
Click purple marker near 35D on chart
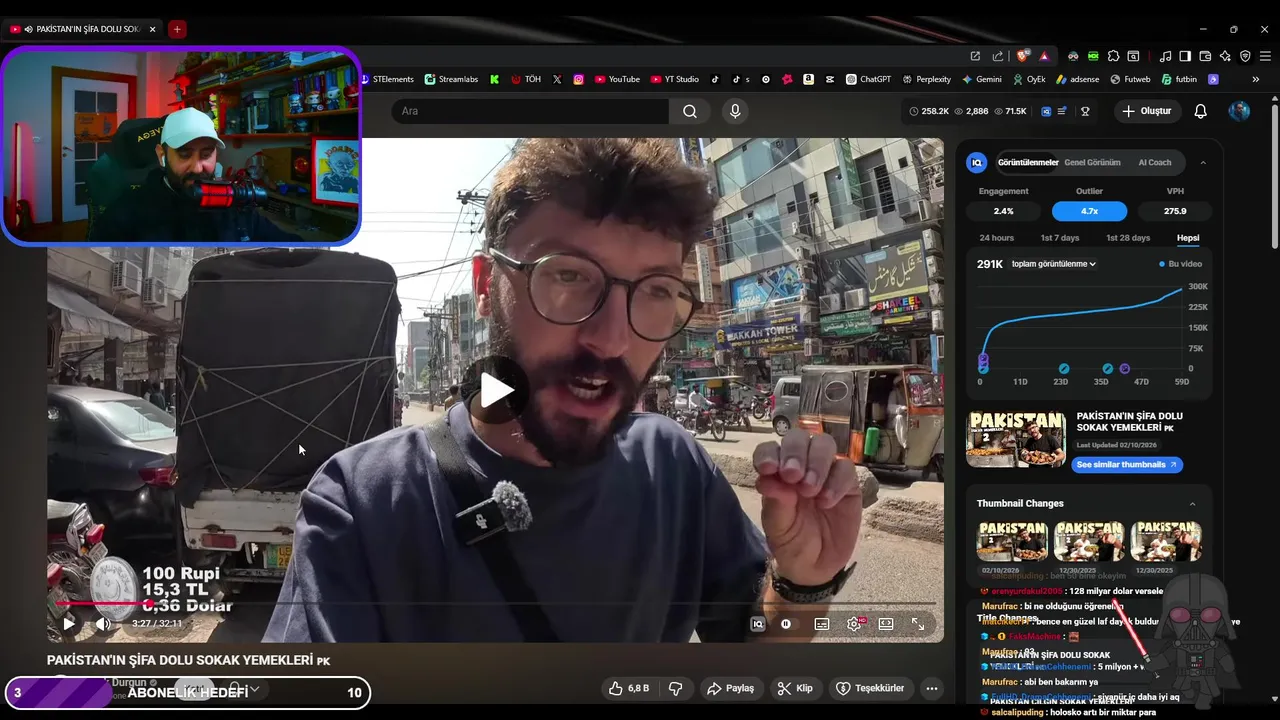1125,369
